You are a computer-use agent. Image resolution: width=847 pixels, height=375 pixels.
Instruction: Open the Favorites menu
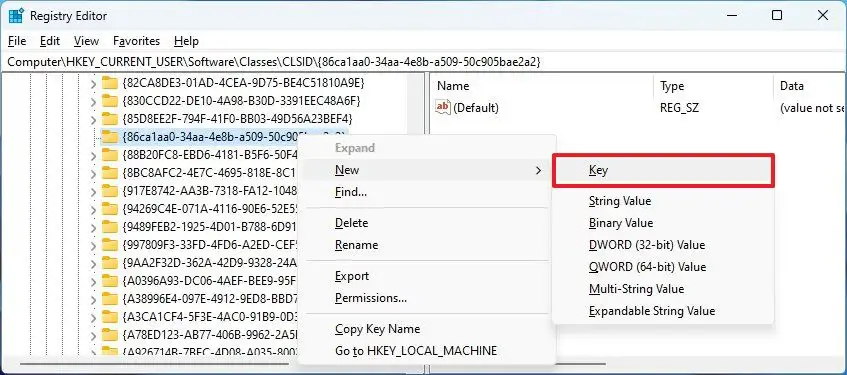click(x=137, y=41)
